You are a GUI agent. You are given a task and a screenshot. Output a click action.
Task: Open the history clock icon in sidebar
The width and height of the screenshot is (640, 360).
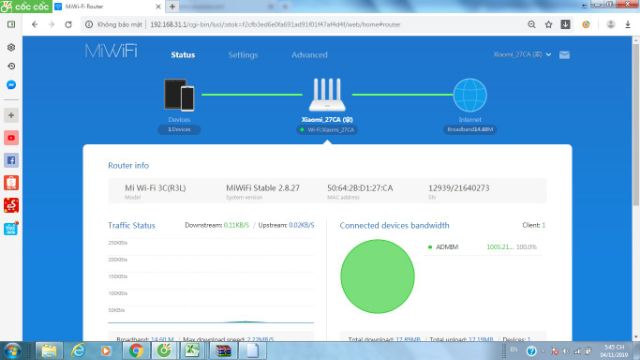(11, 66)
